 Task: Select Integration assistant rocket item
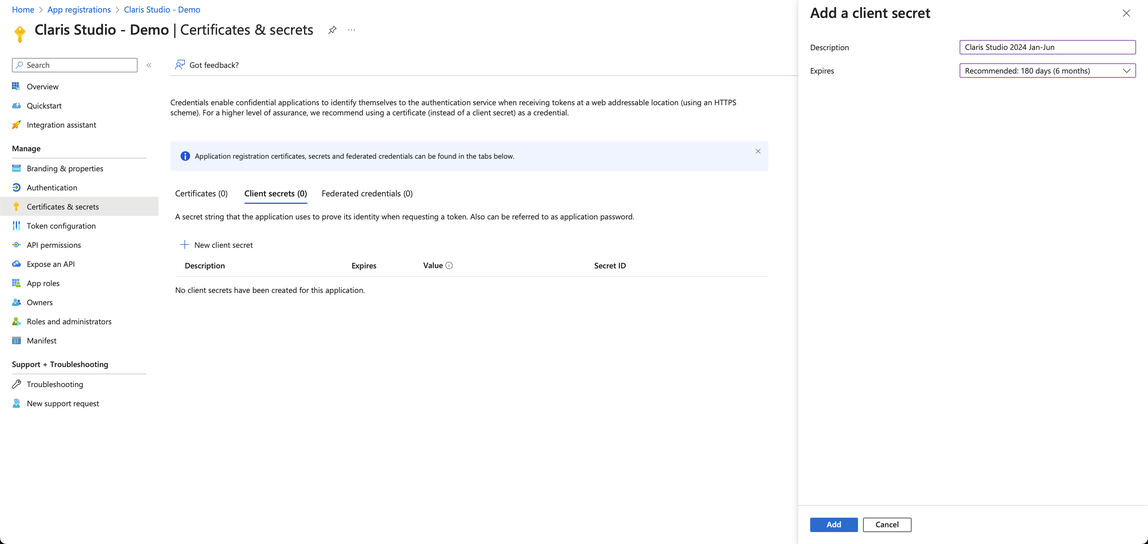click(x=61, y=125)
